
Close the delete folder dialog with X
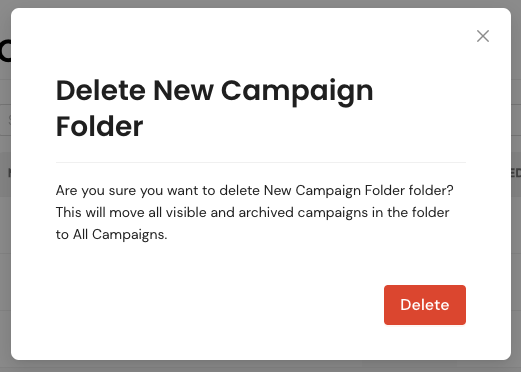483,36
